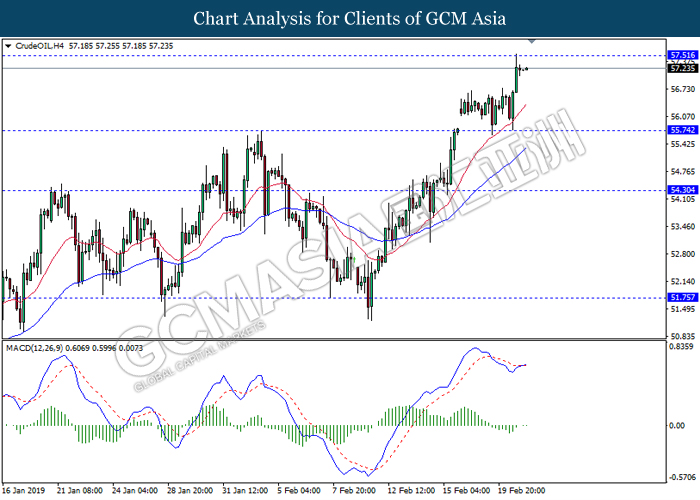Screen dimensions: 700x500
Task: Click the 16 Jan 2019 date label
Action: 24,490
